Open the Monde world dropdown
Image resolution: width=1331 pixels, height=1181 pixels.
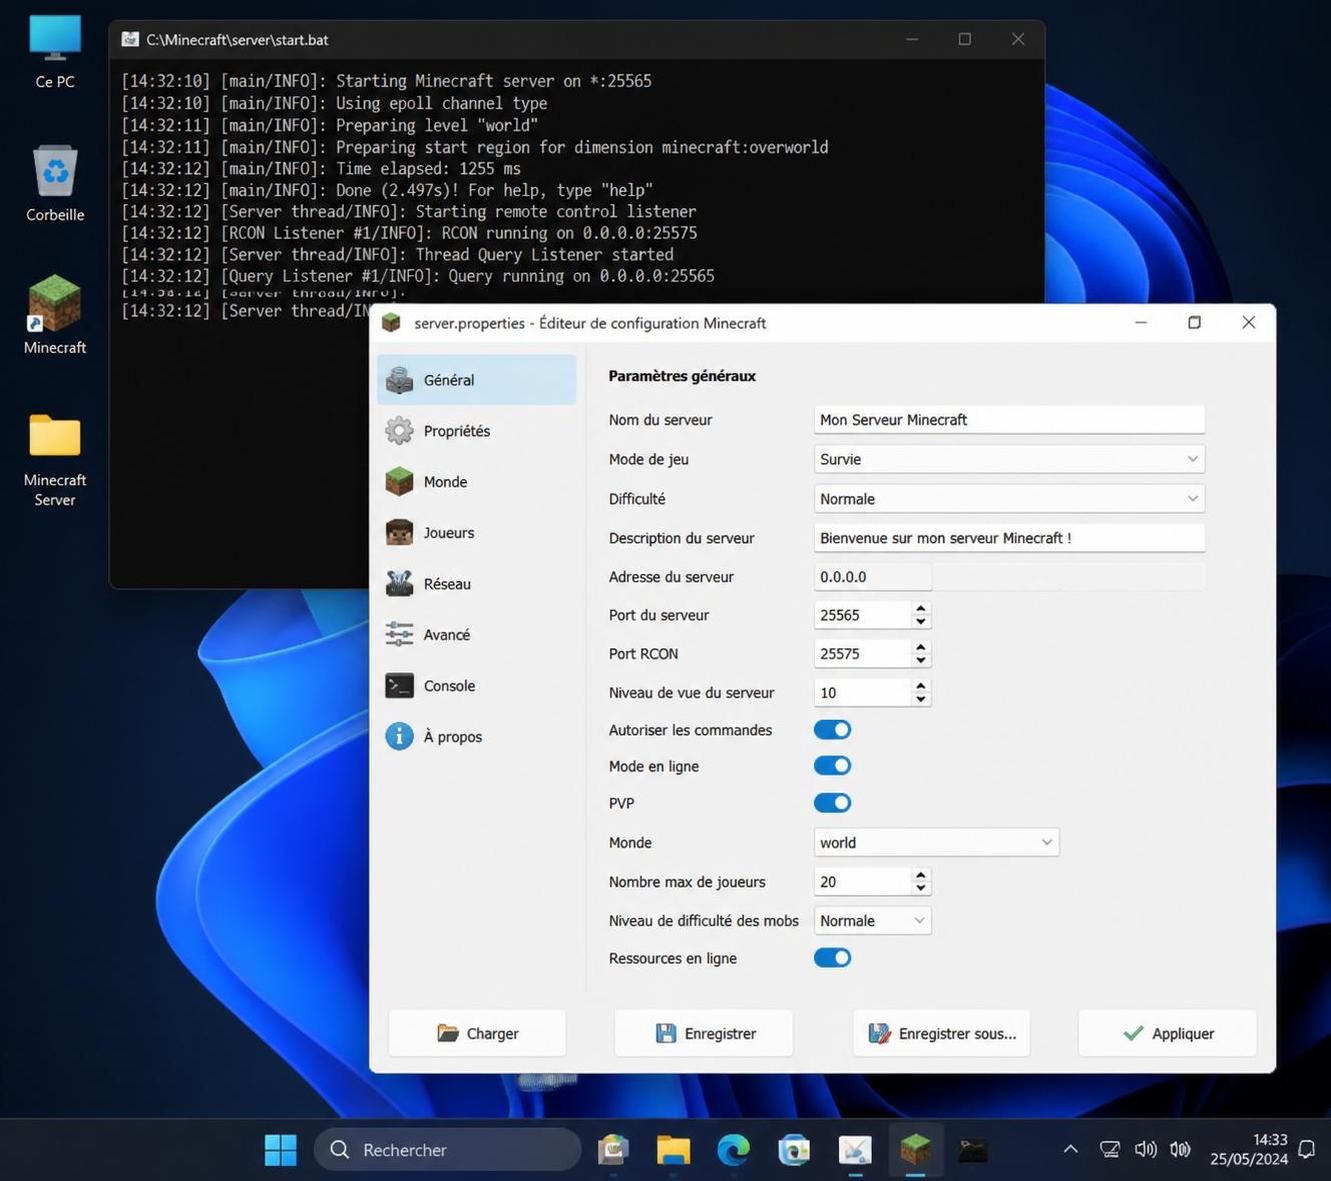936,843
